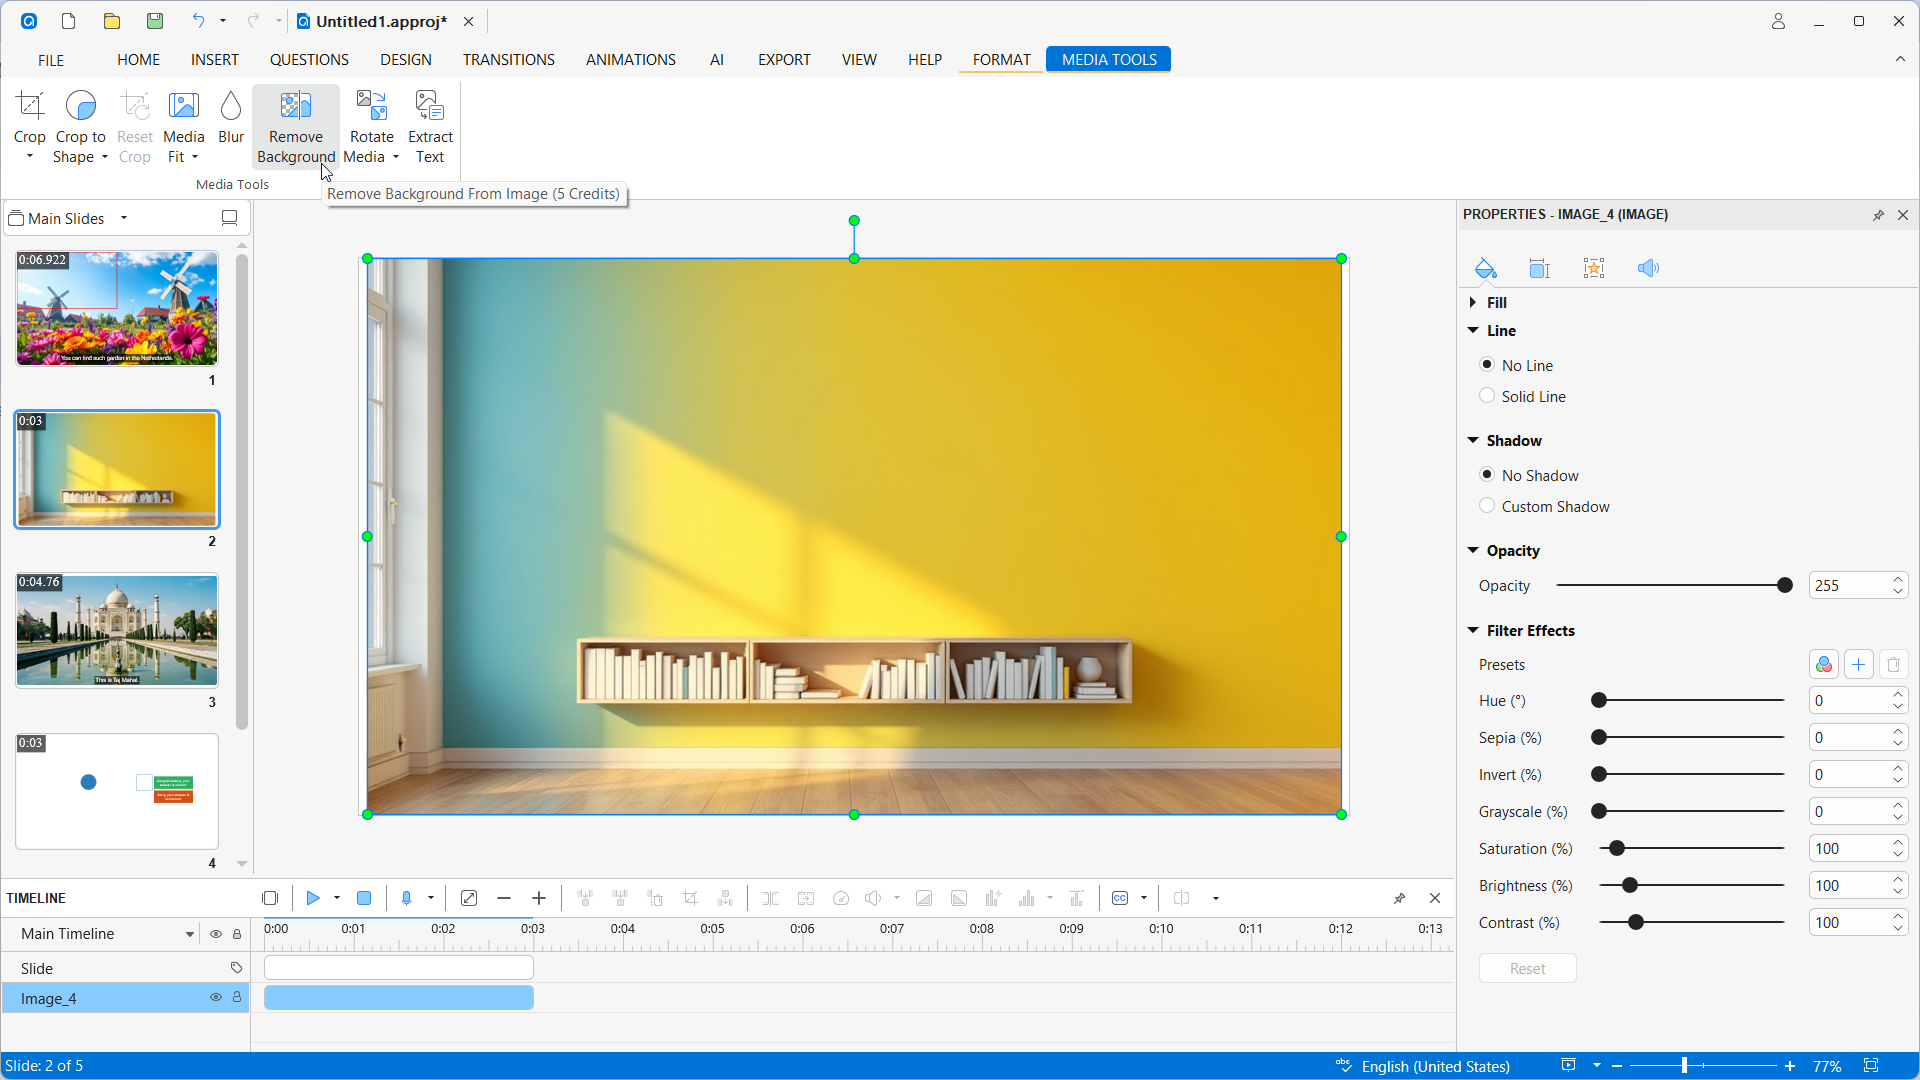Screen dimensions: 1920x1080
Task: Select the Solid Line radio button
Action: pos(1487,396)
